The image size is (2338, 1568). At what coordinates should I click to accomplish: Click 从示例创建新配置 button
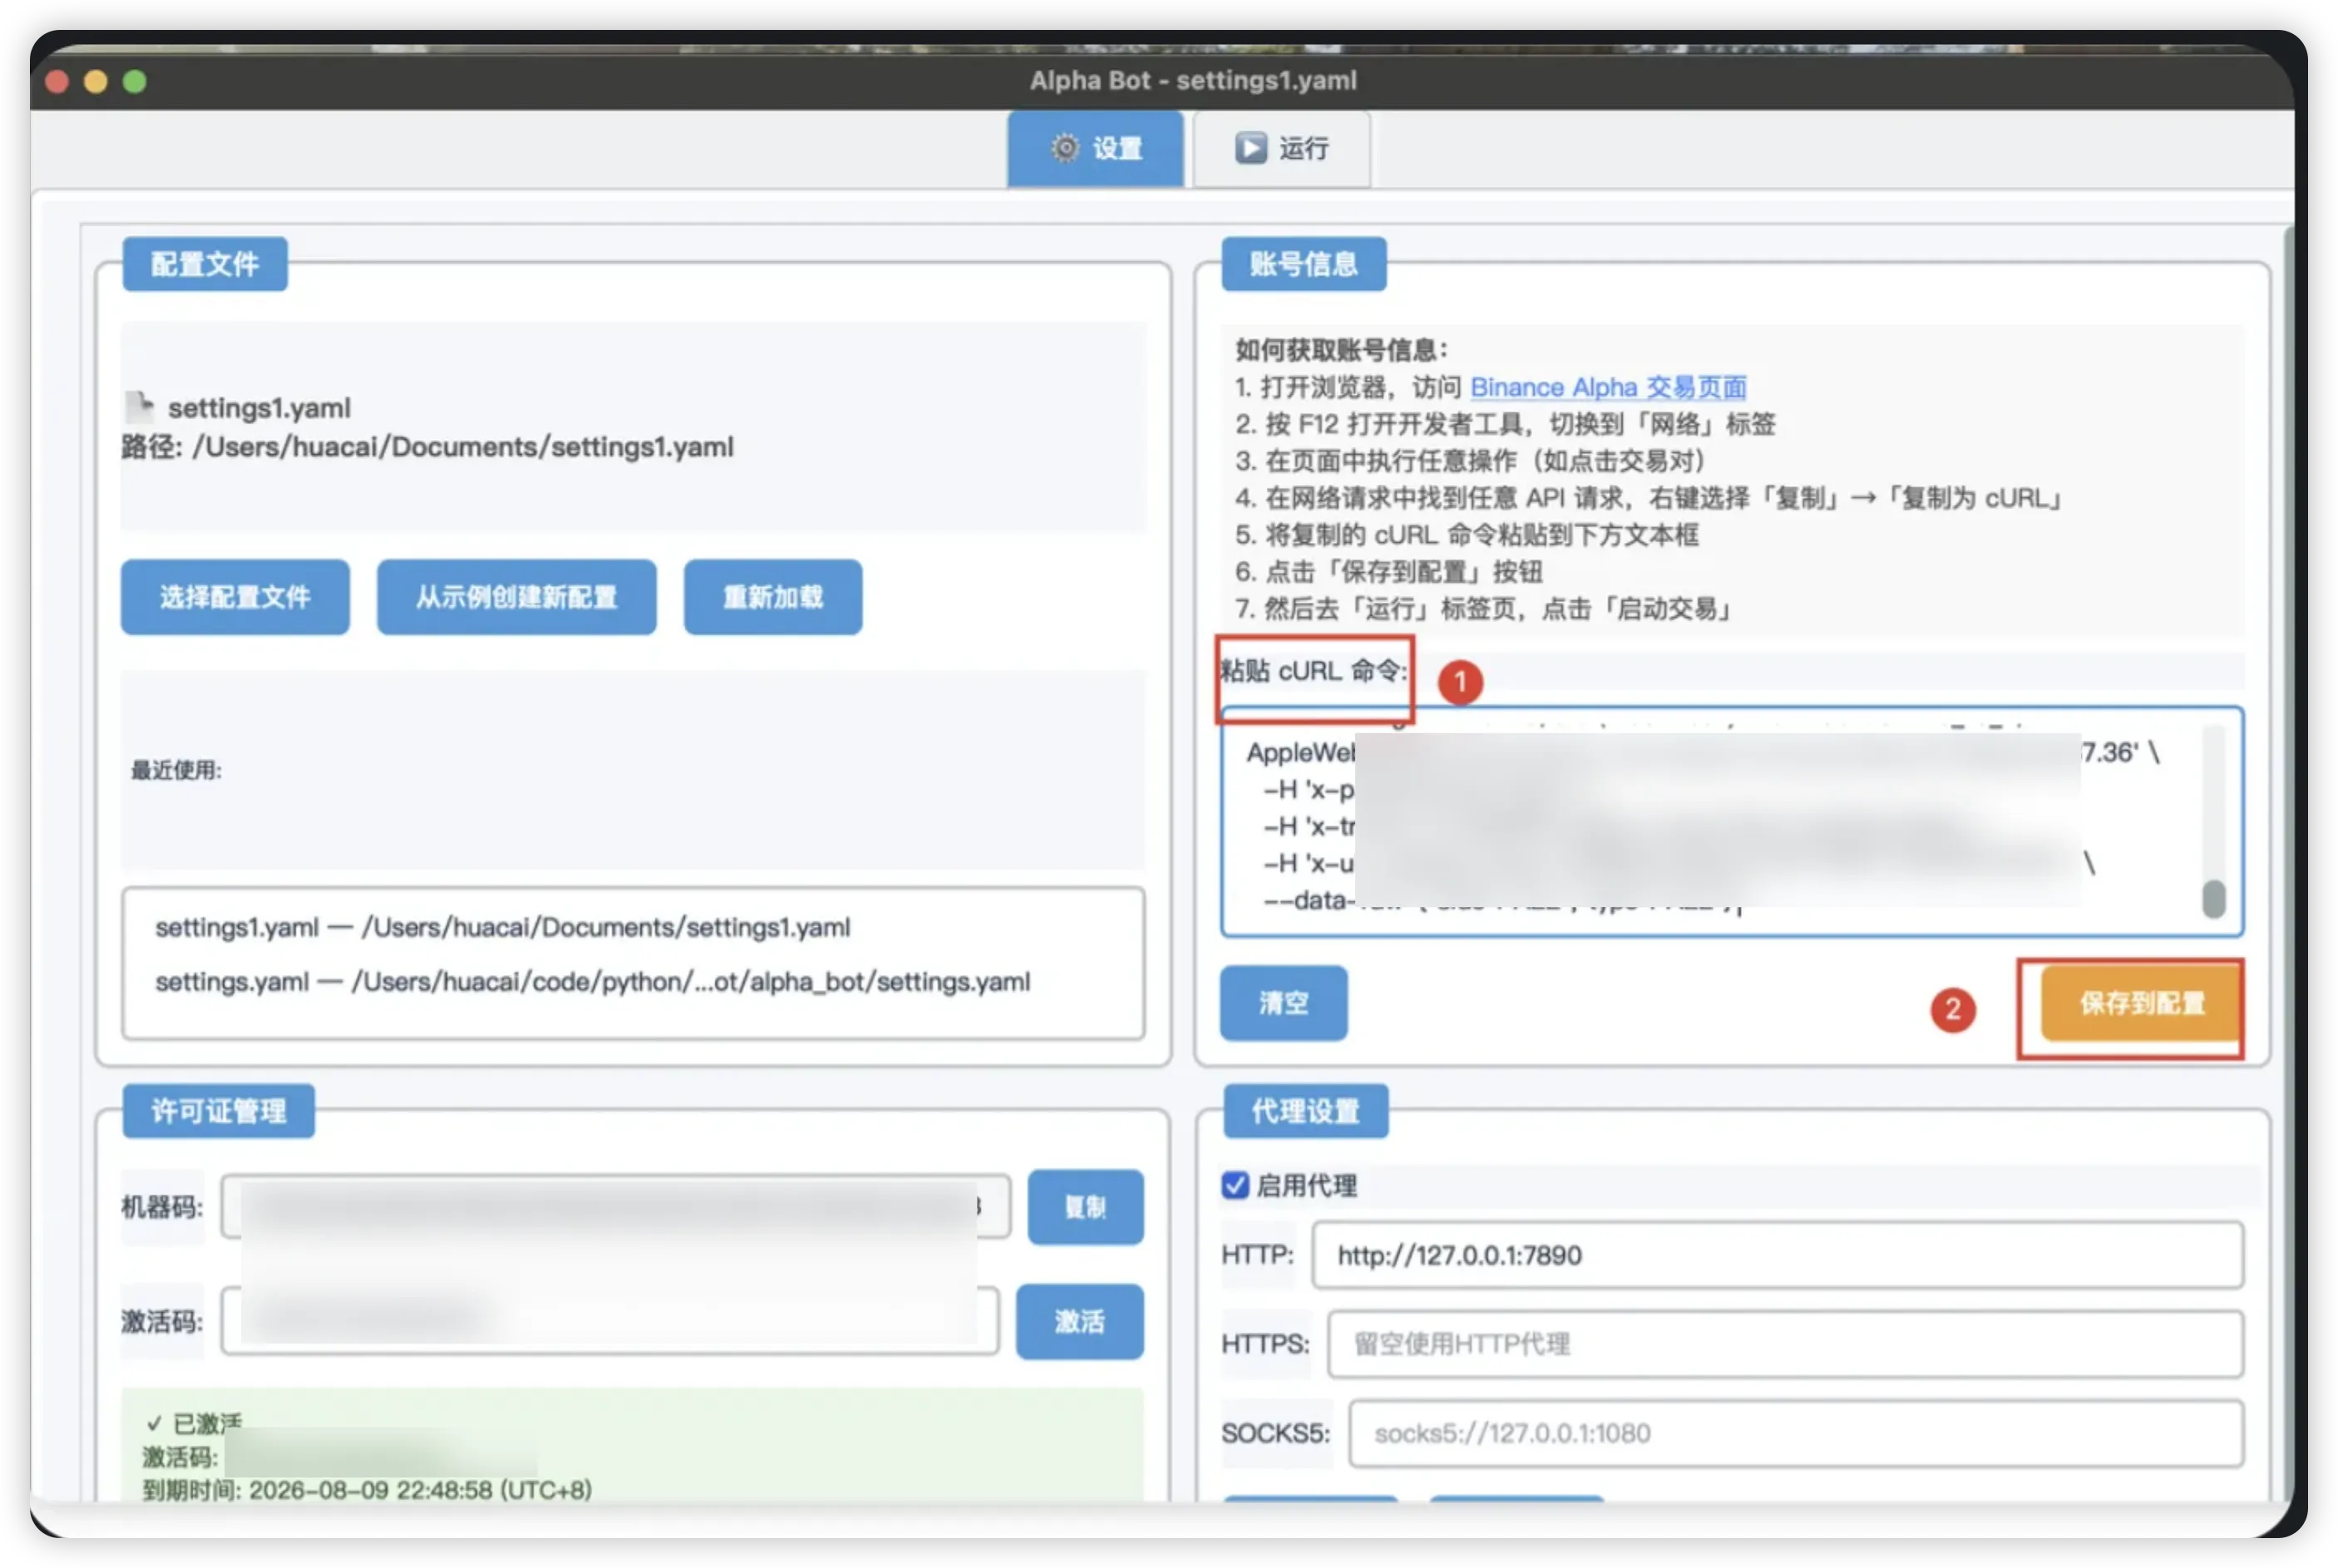tap(516, 597)
